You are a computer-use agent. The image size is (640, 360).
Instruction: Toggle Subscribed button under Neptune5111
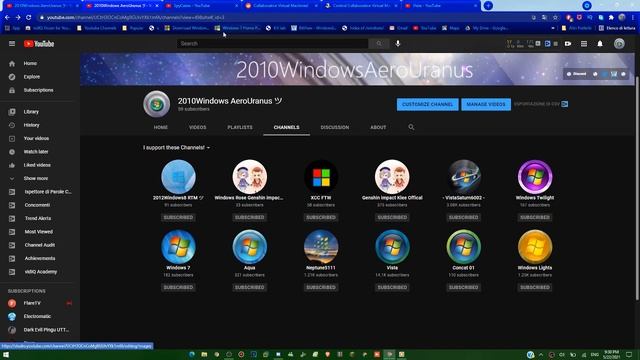[321, 287]
